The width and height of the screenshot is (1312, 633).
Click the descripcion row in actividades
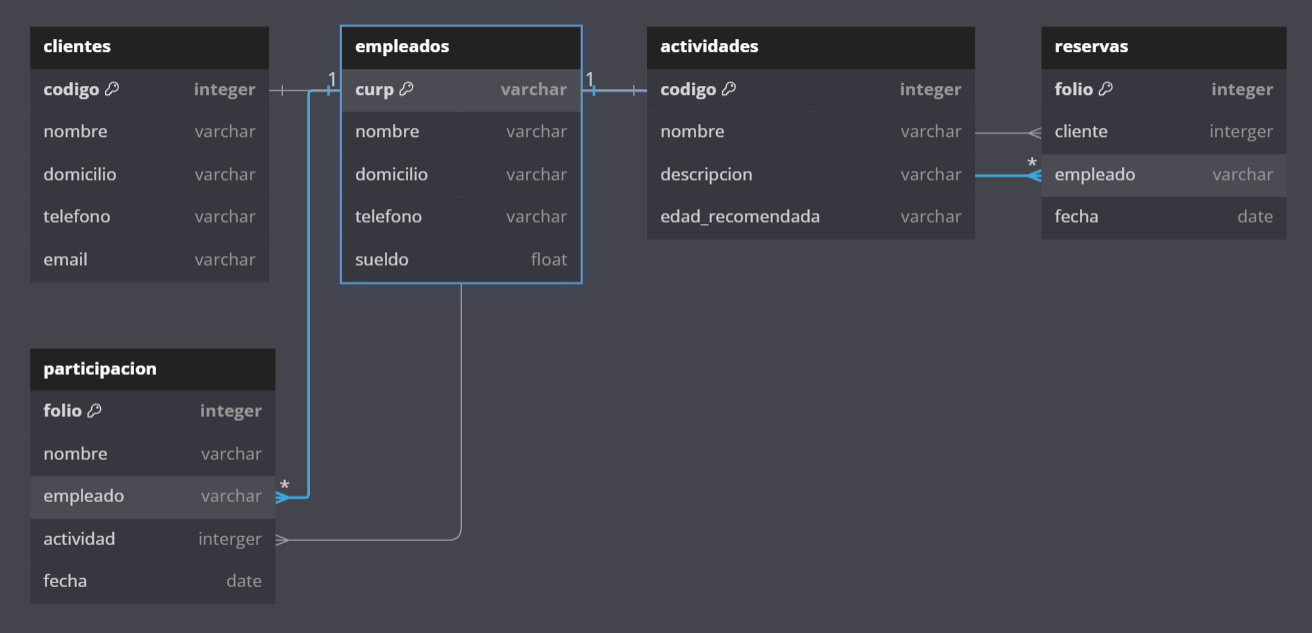[810, 175]
